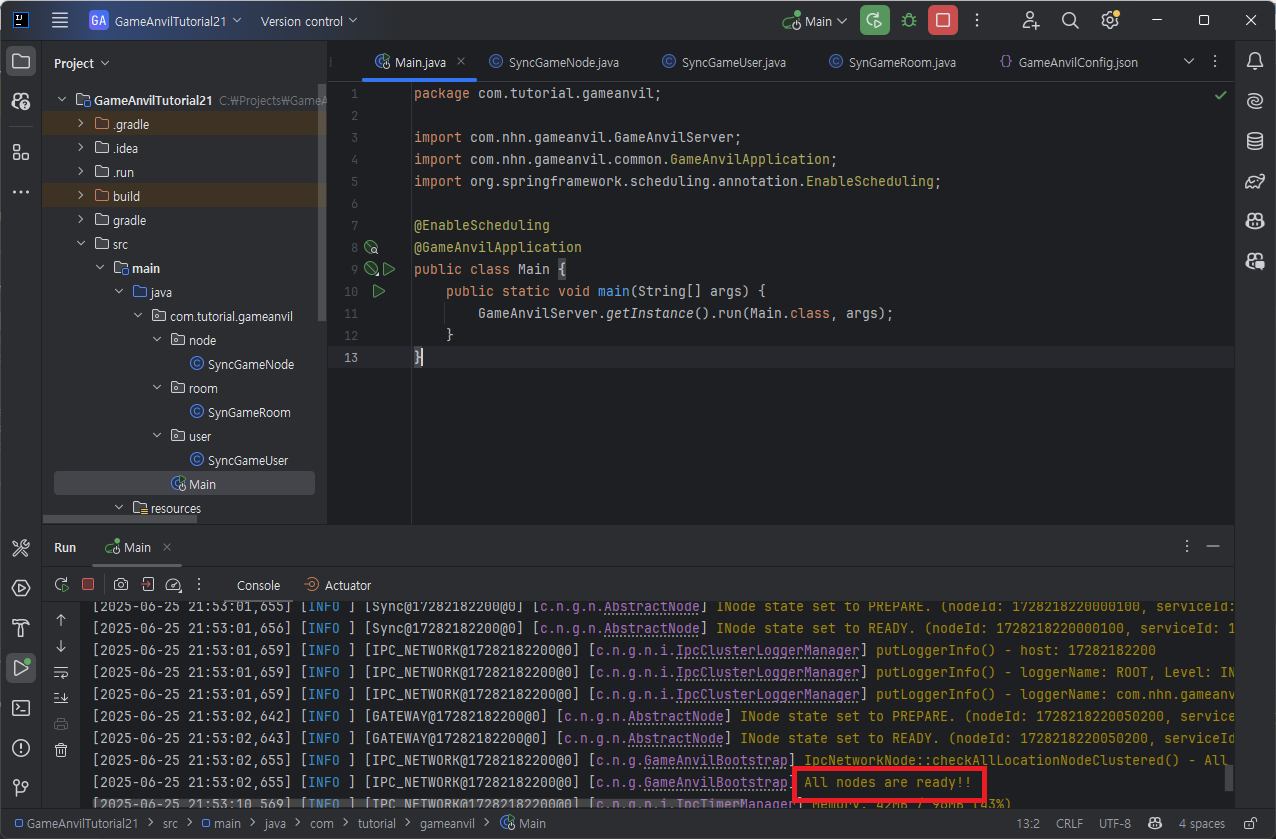Open the Notifications bell panel

[x=1254, y=62]
